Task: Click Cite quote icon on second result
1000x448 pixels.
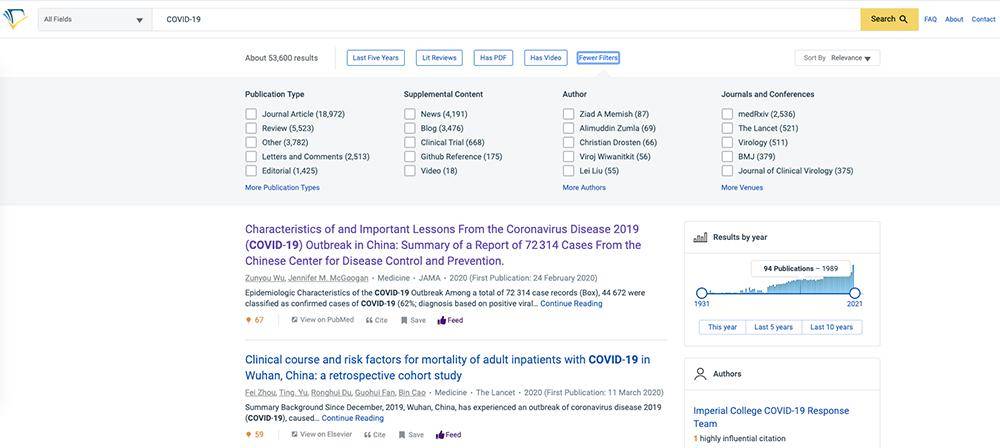Action: [368, 435]
